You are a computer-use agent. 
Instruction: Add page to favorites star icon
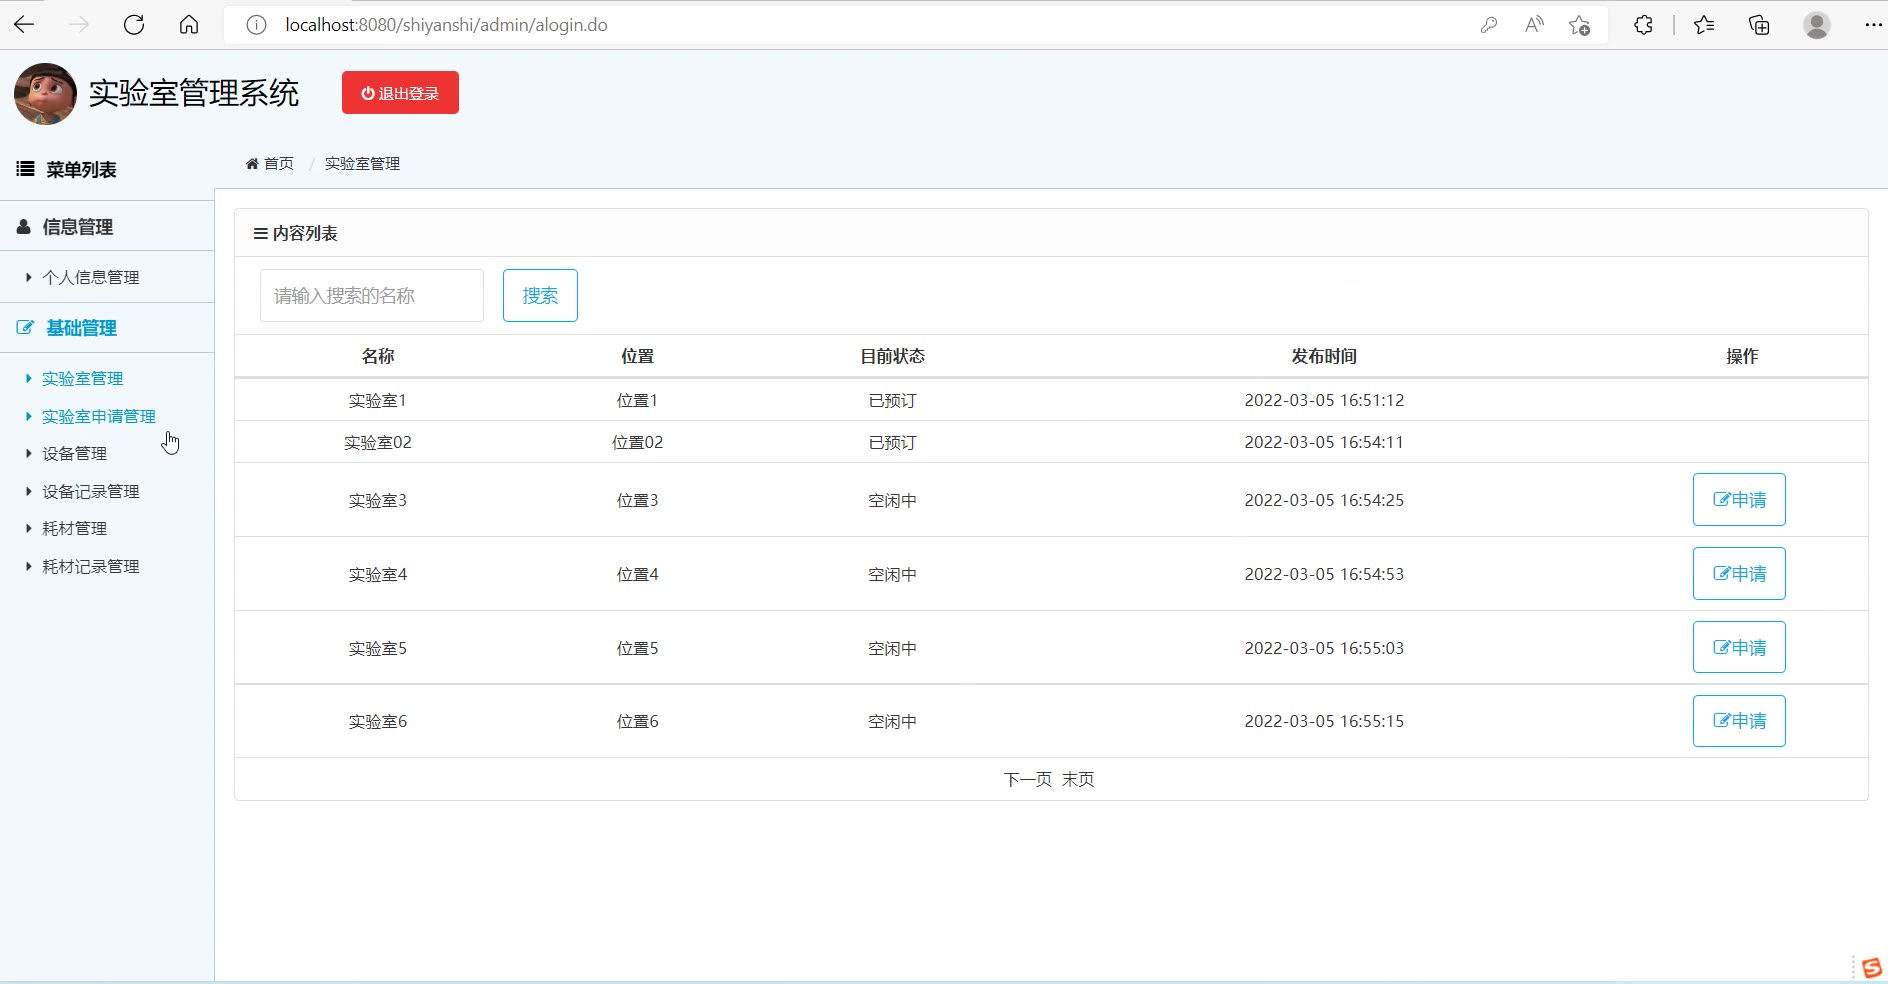[x=1579, y=25]
